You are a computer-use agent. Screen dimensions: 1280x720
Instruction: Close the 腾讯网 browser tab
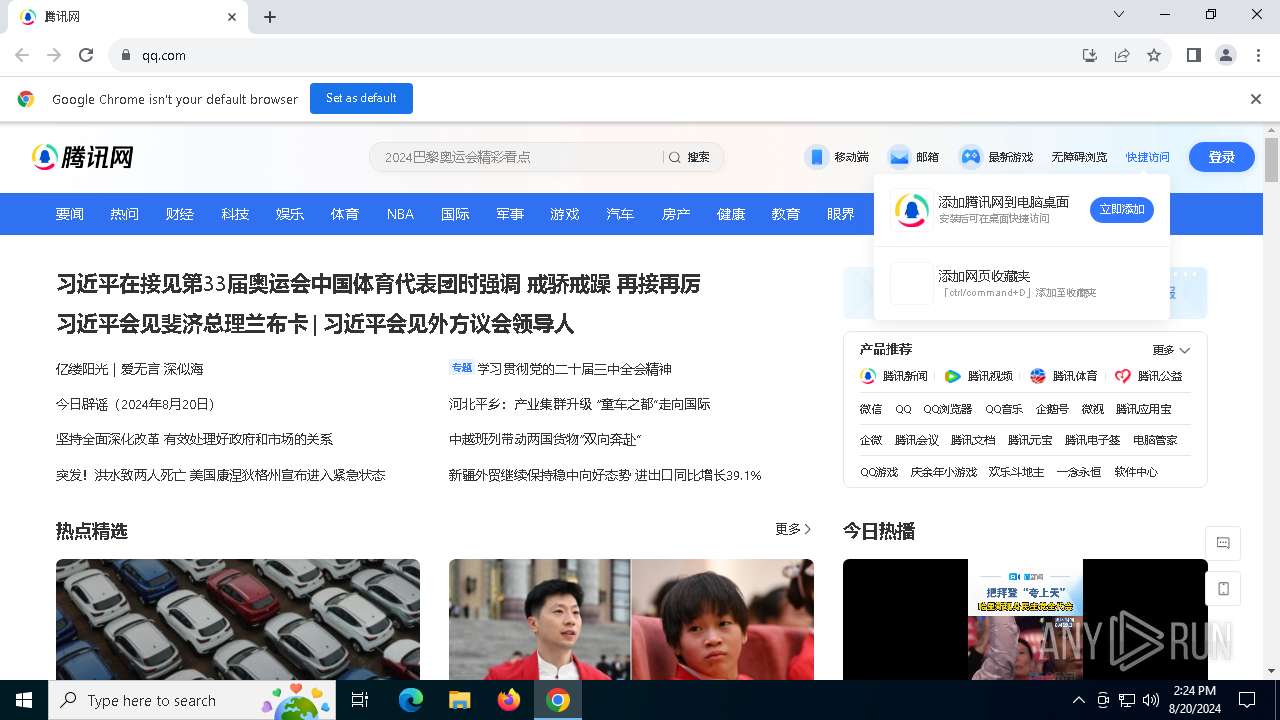[232, 17]
